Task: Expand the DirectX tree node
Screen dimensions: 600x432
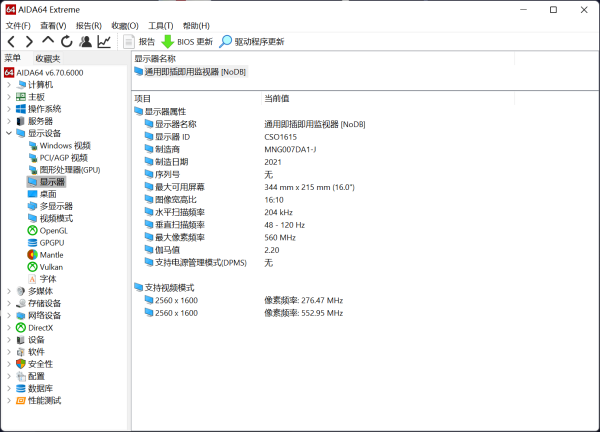Action: pyautogui.click(x=9, y=328)
